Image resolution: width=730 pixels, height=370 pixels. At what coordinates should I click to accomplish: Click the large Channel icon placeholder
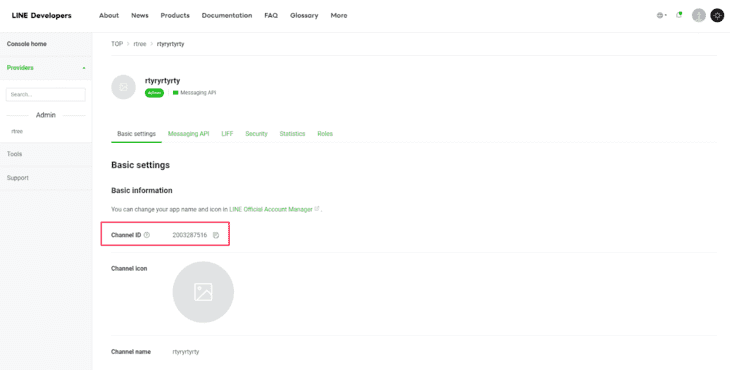click(x=203, y=292)
